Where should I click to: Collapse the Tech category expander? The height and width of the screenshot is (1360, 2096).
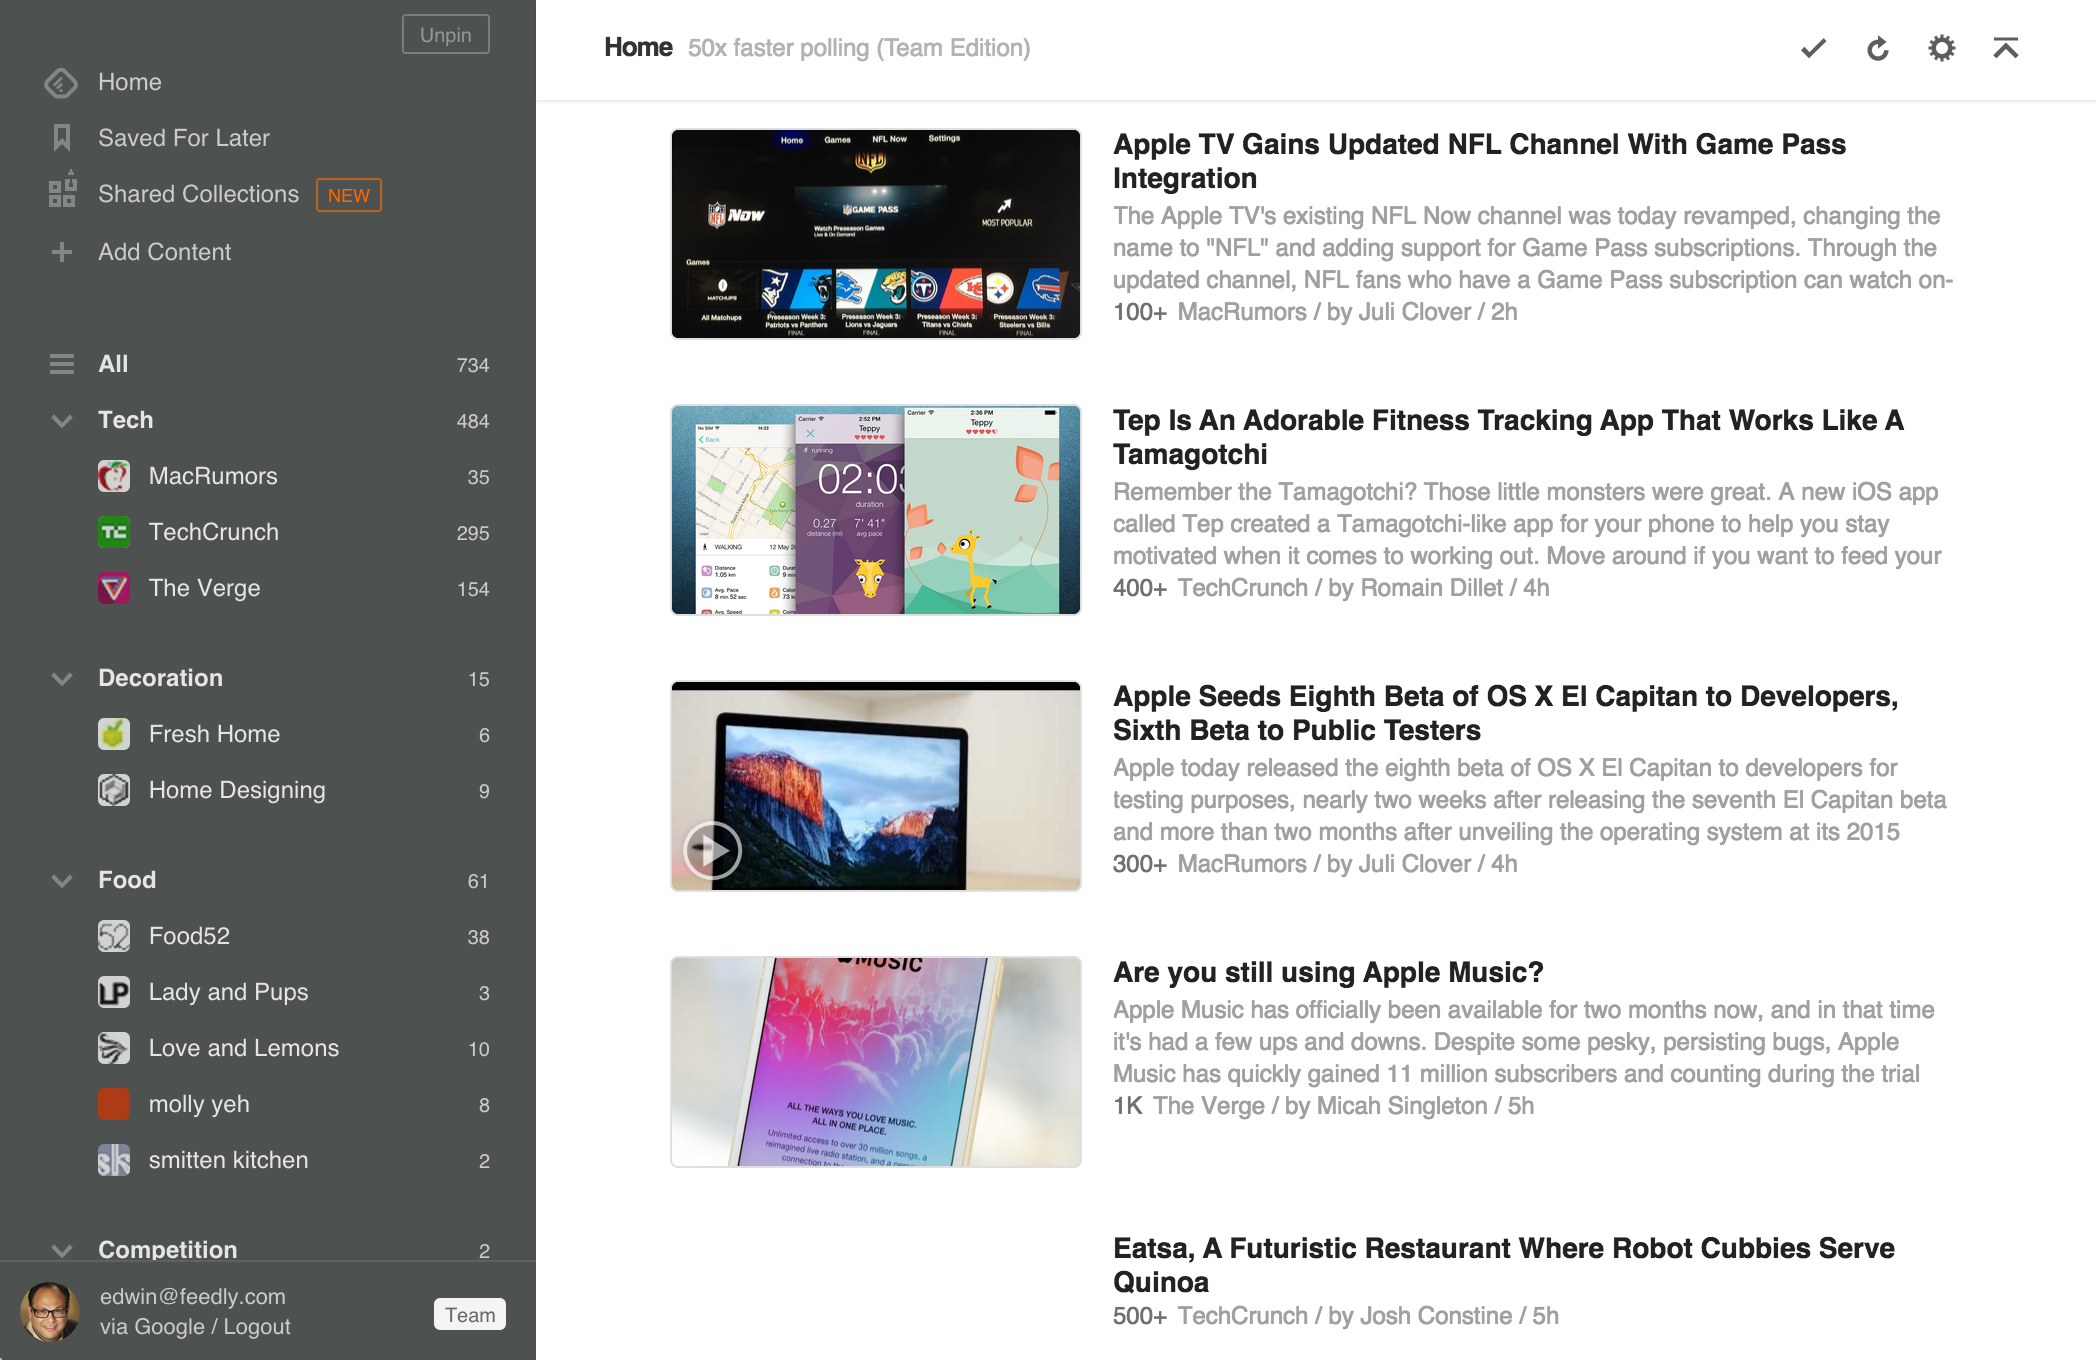pyautogui.click(x=61, y=420)
